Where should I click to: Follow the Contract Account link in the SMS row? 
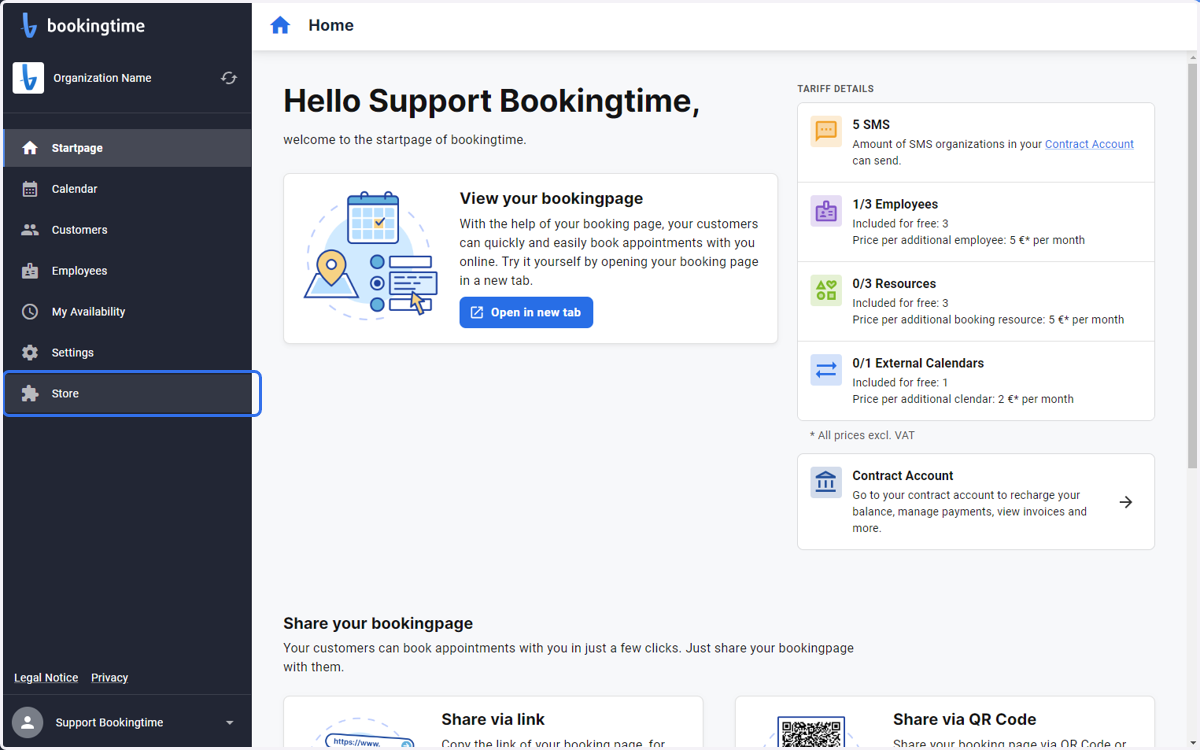click(1089, 144)
